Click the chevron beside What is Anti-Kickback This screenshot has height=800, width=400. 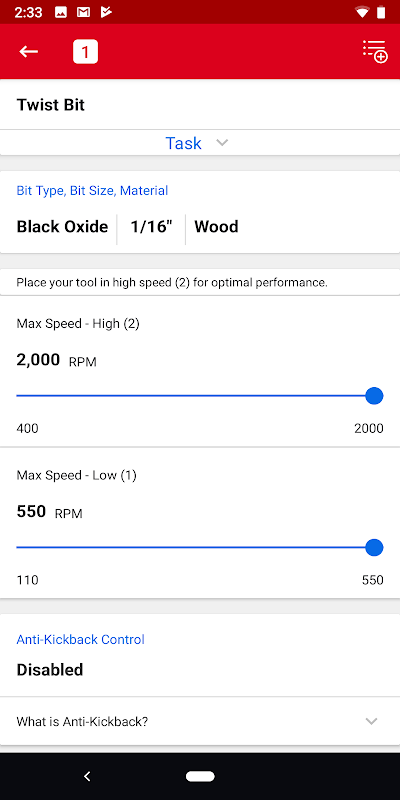[371, 721]
